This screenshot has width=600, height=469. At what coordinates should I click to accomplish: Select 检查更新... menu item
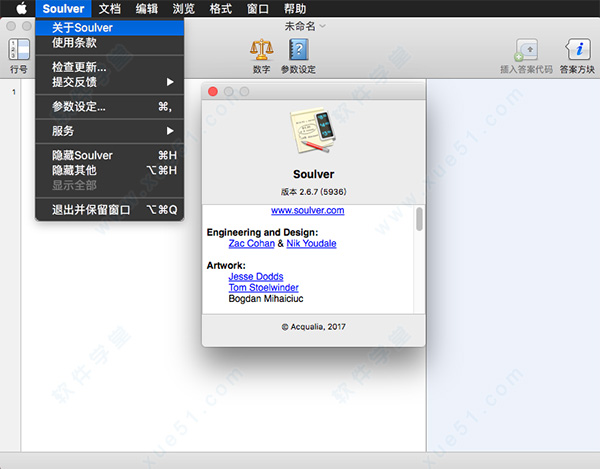coord(109,67)
